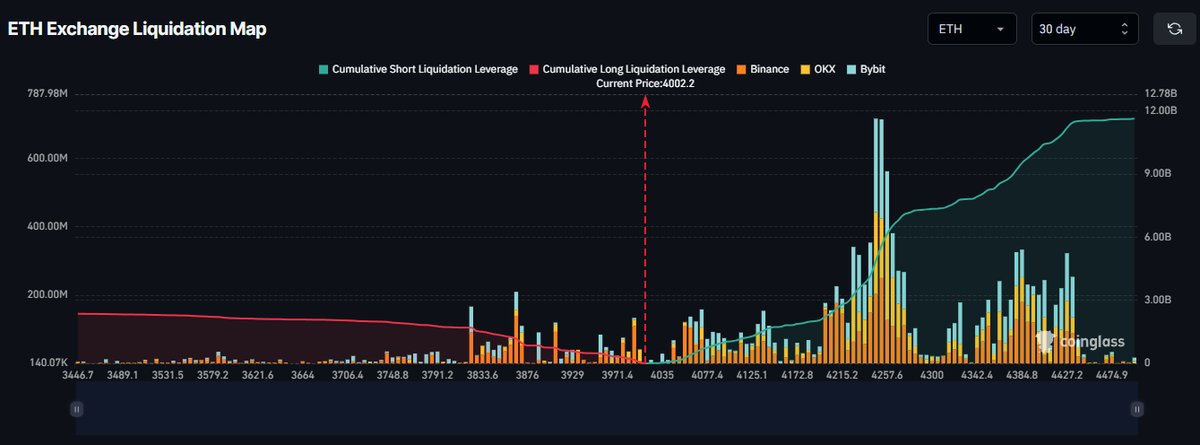Click the 30 day stepper arrows
The image size is (1200, 445).
pos(1124,29)
